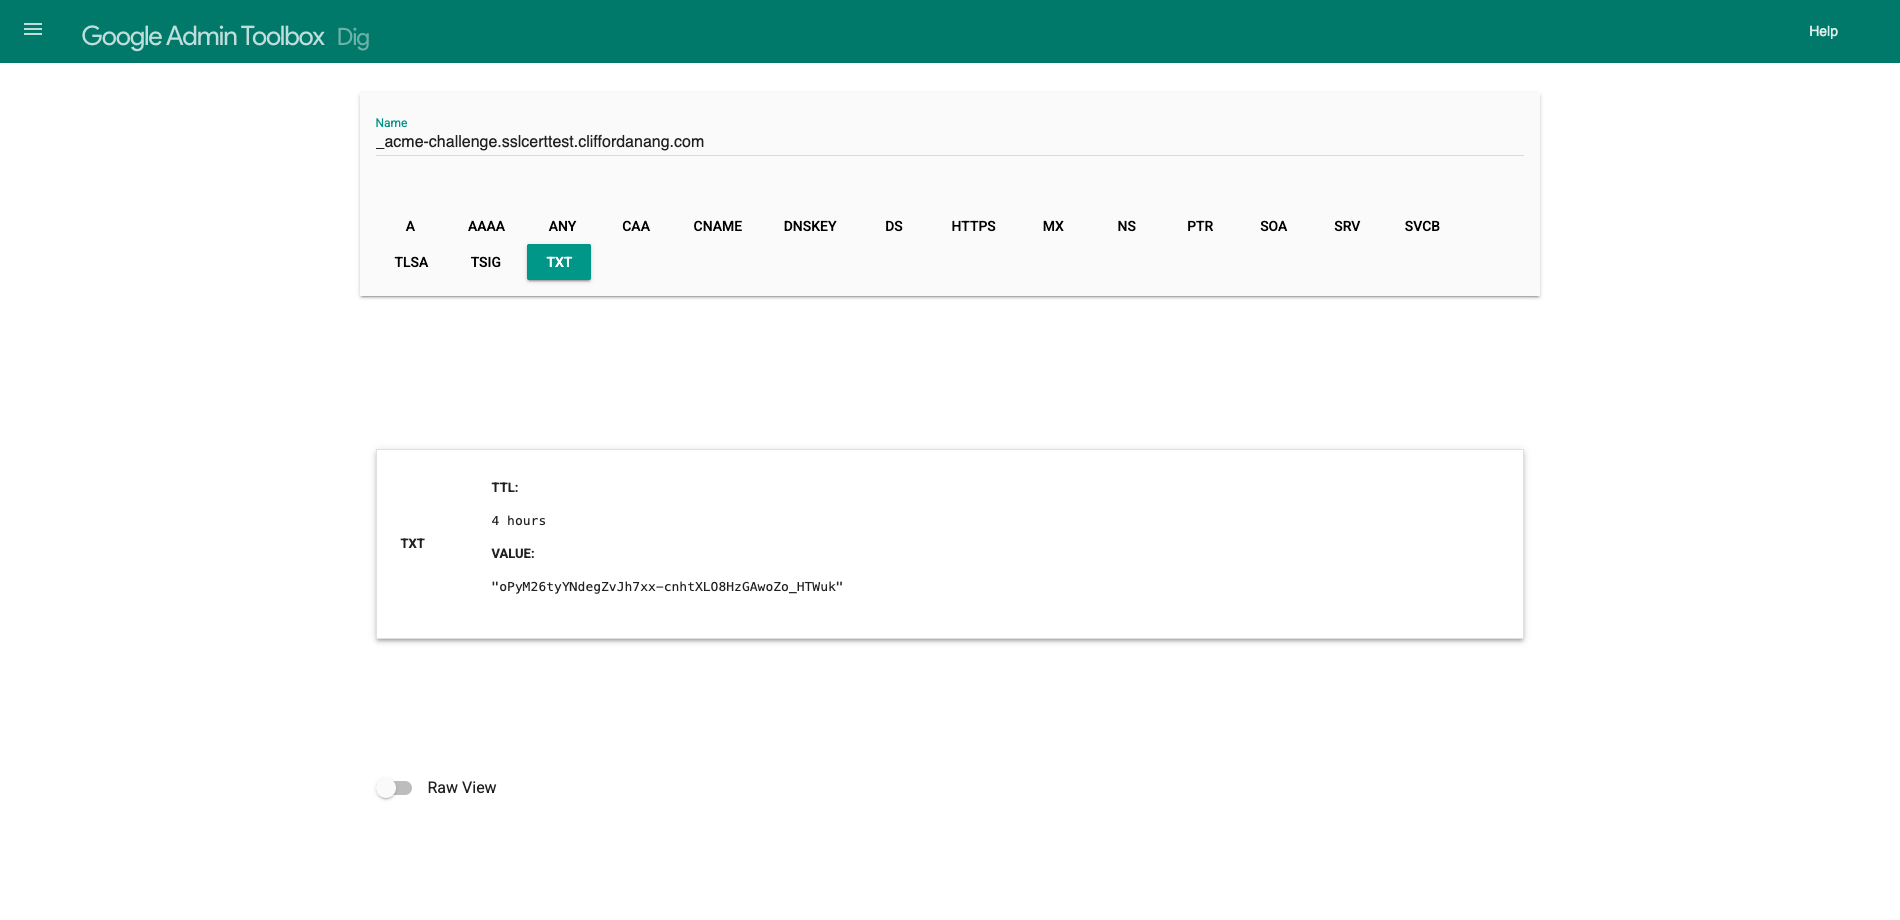The image size is (1900, 920).
Task: Click the 'Raw View' label text
Action: tap(462, 788)
